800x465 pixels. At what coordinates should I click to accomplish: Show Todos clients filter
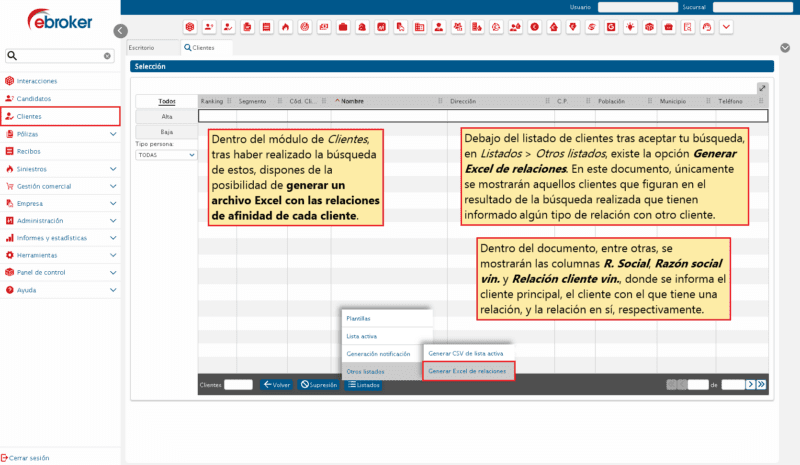click(x=166, y=101)
